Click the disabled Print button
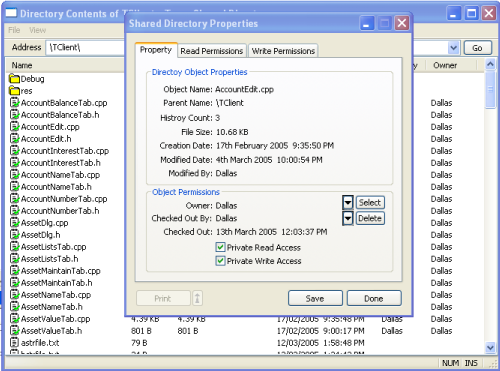500x371 pixels. click(163, 298)
